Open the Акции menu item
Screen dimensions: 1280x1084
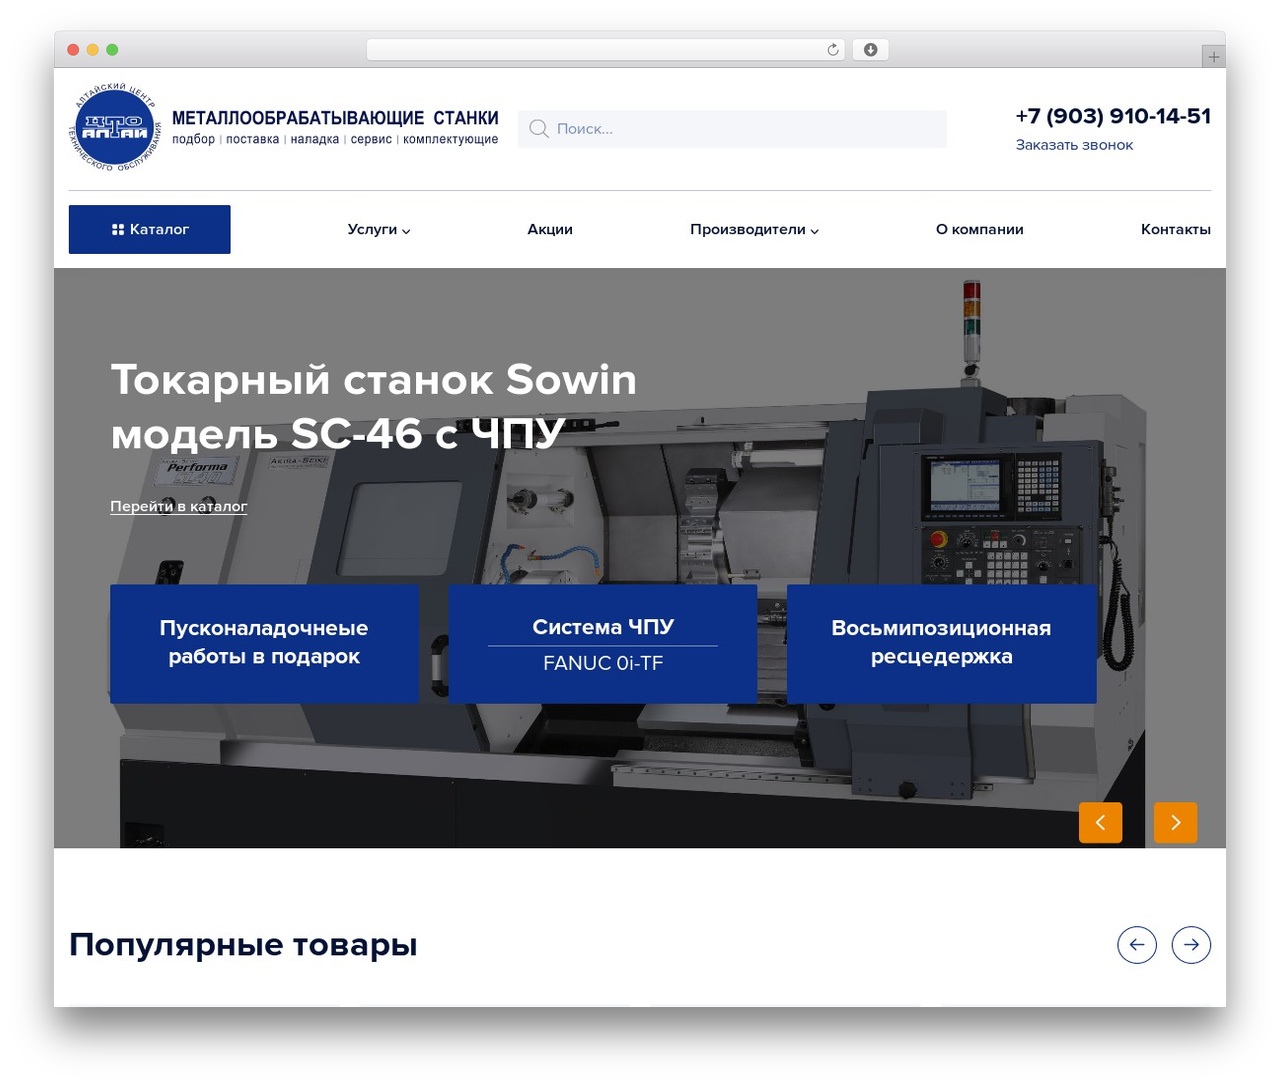pos(550,230)
